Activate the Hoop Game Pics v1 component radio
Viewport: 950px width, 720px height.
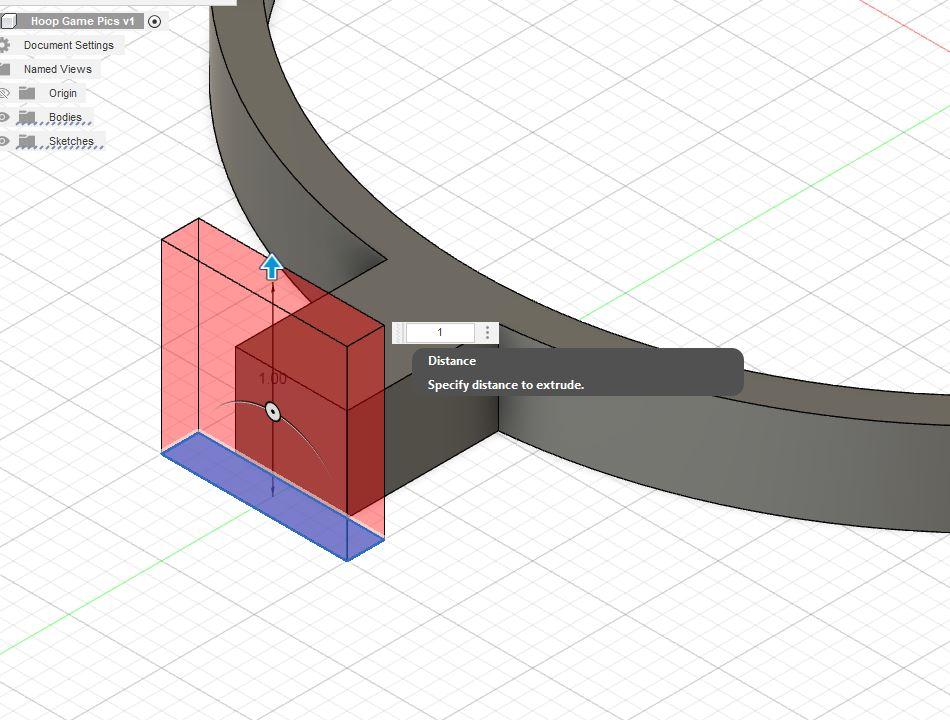click(x=153, y=21)
